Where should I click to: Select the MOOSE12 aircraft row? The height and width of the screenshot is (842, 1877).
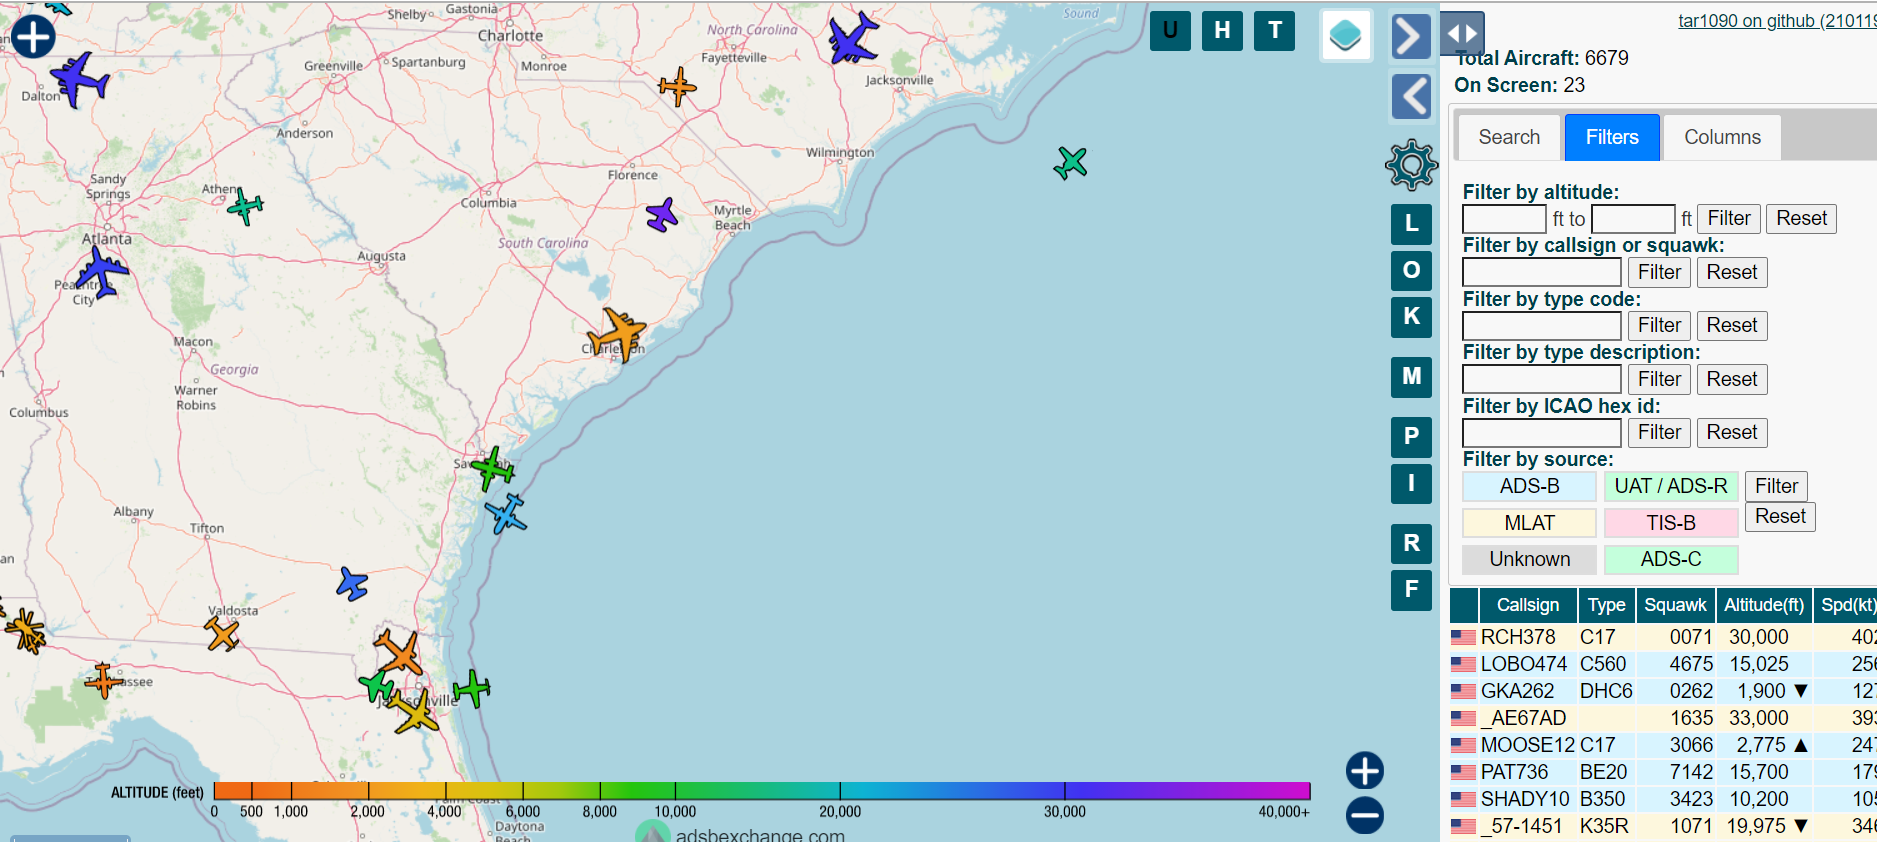[1663, 745]
